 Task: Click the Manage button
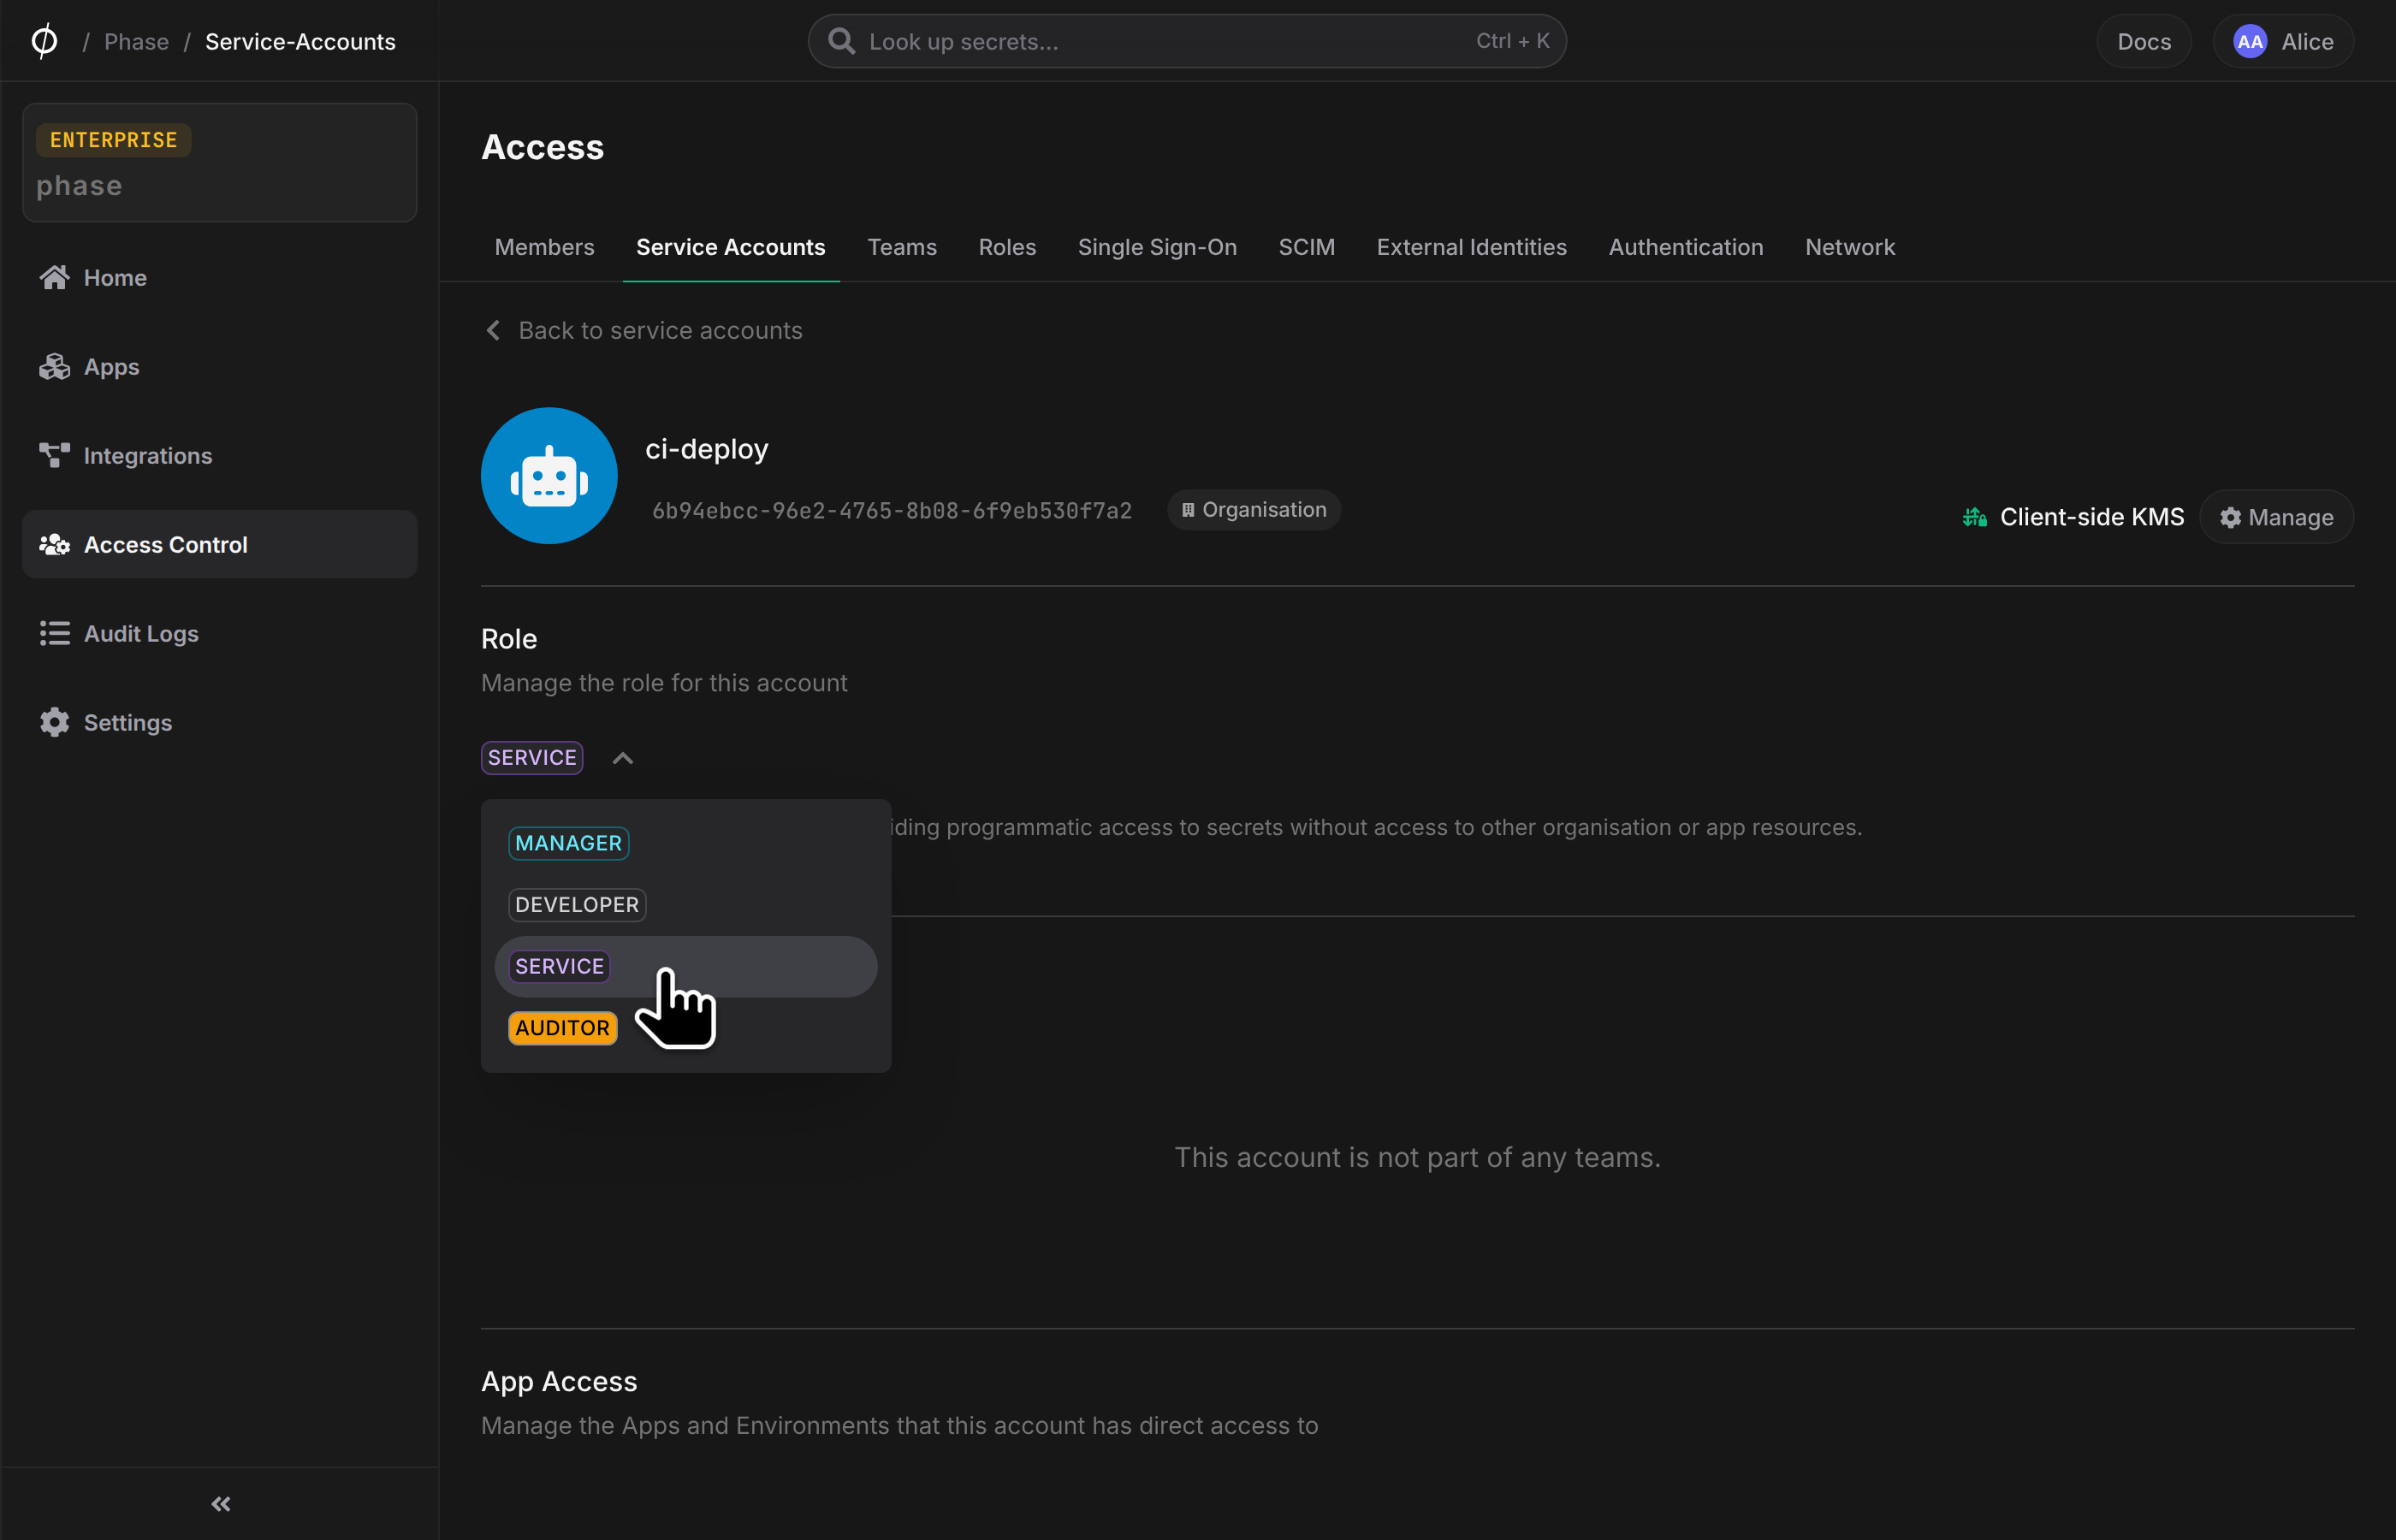pos(2276,517)
